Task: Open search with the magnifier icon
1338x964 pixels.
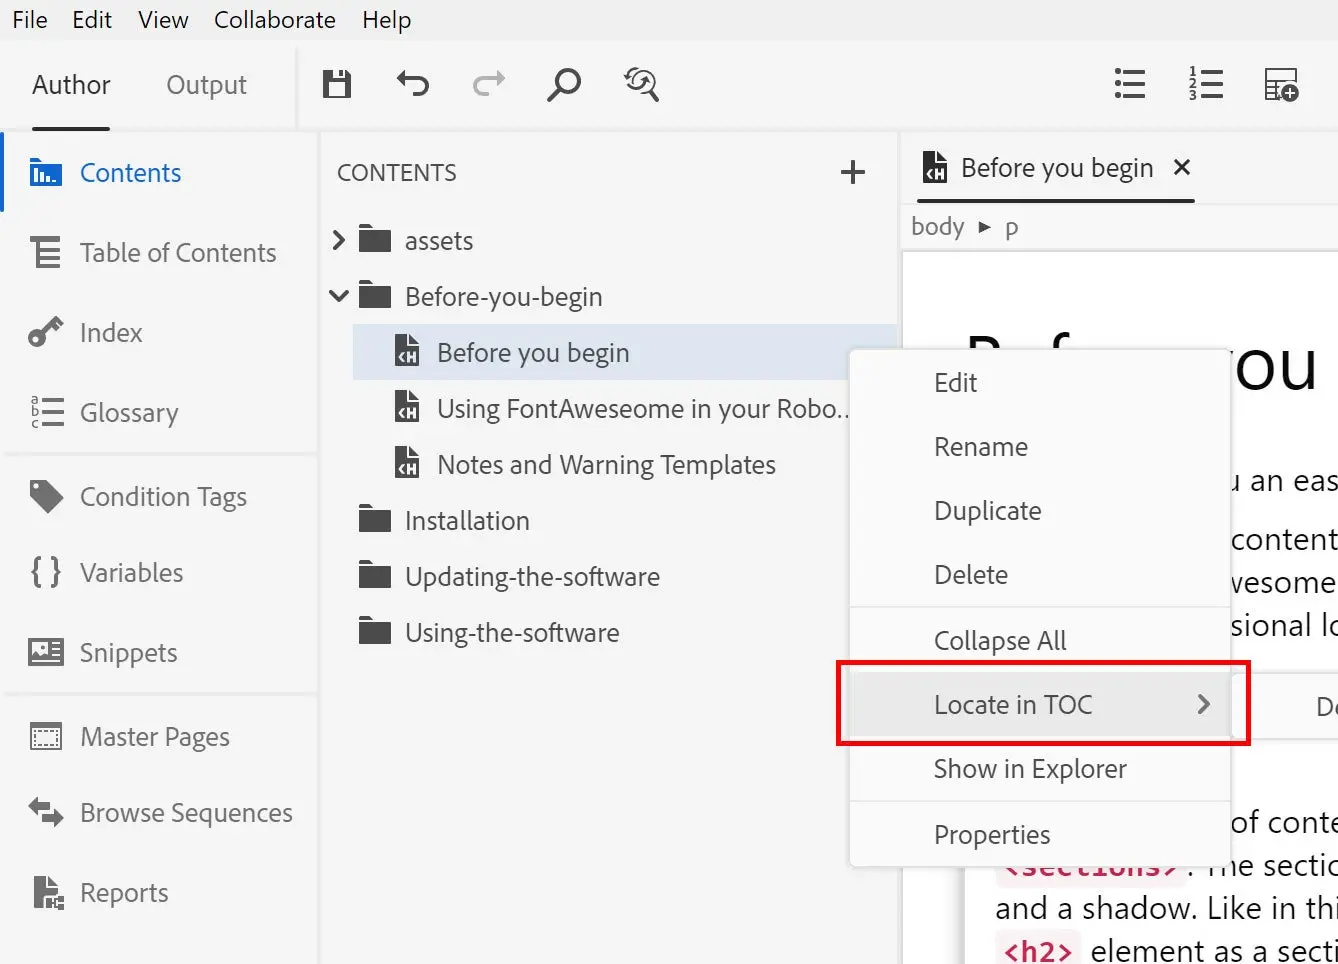Action: 564,85
